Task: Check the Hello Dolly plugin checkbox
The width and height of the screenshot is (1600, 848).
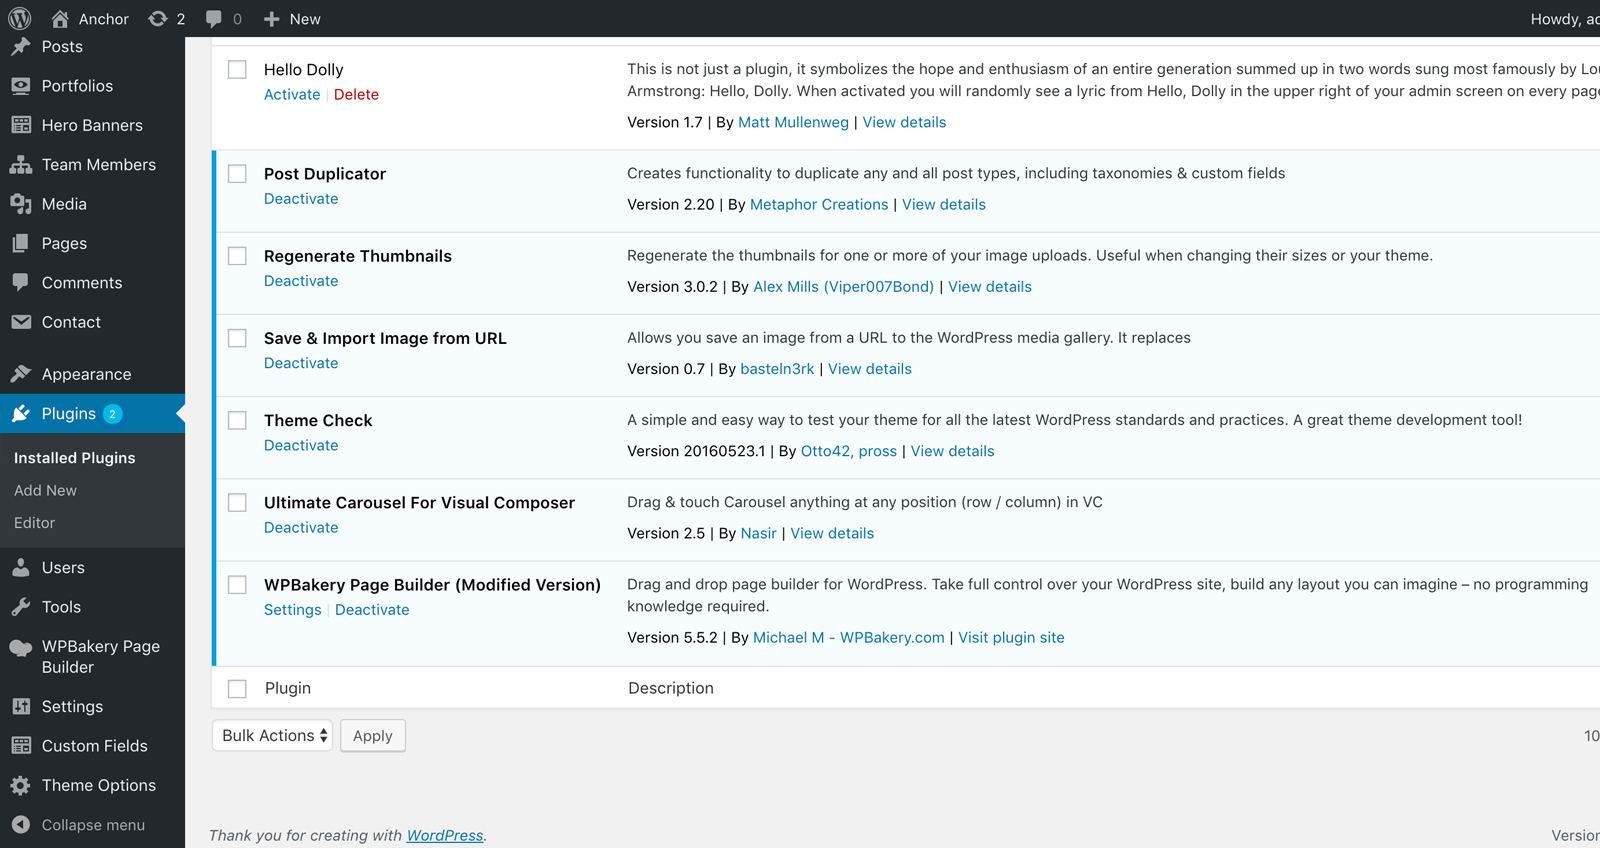Action: point(237,70)
